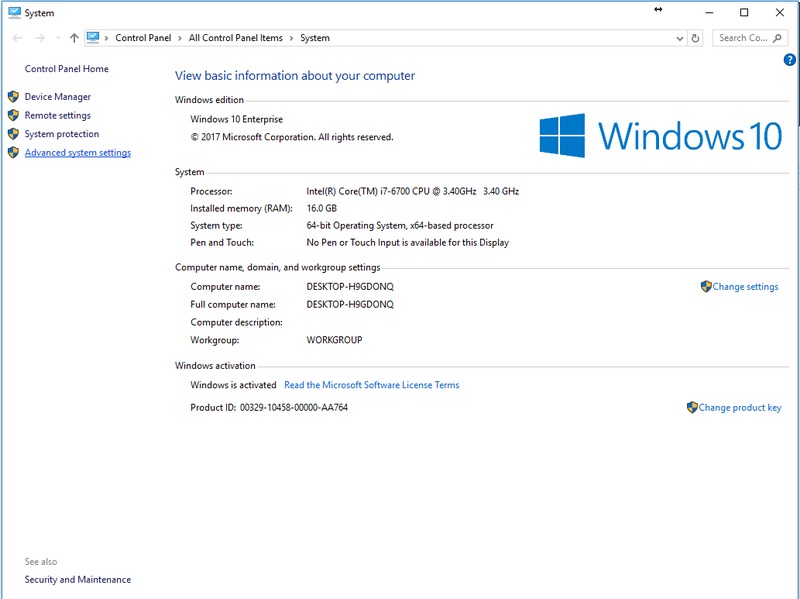Viewport: 800px width, 599px height.
Task: Read the Microsoft Software License Terms
Action: 371,385
